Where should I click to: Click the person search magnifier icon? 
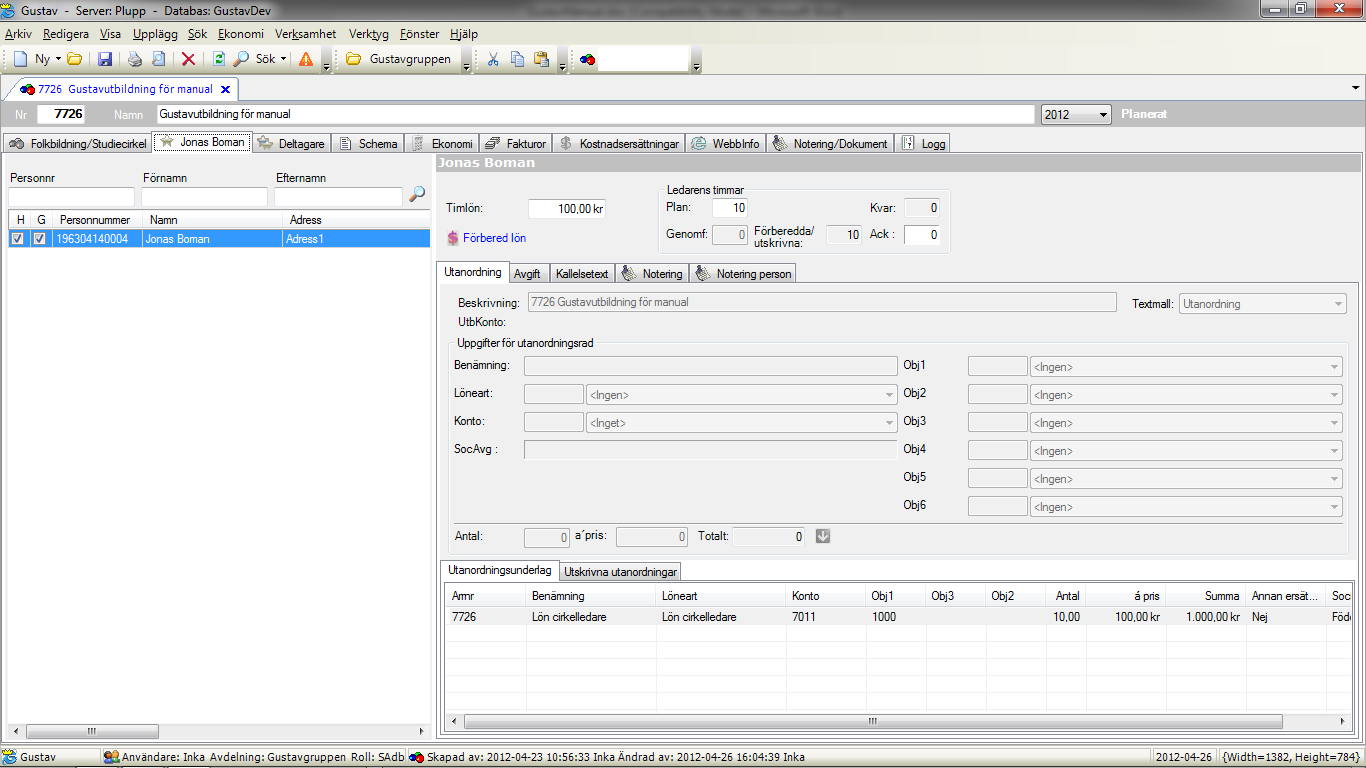tap(417, 194)
